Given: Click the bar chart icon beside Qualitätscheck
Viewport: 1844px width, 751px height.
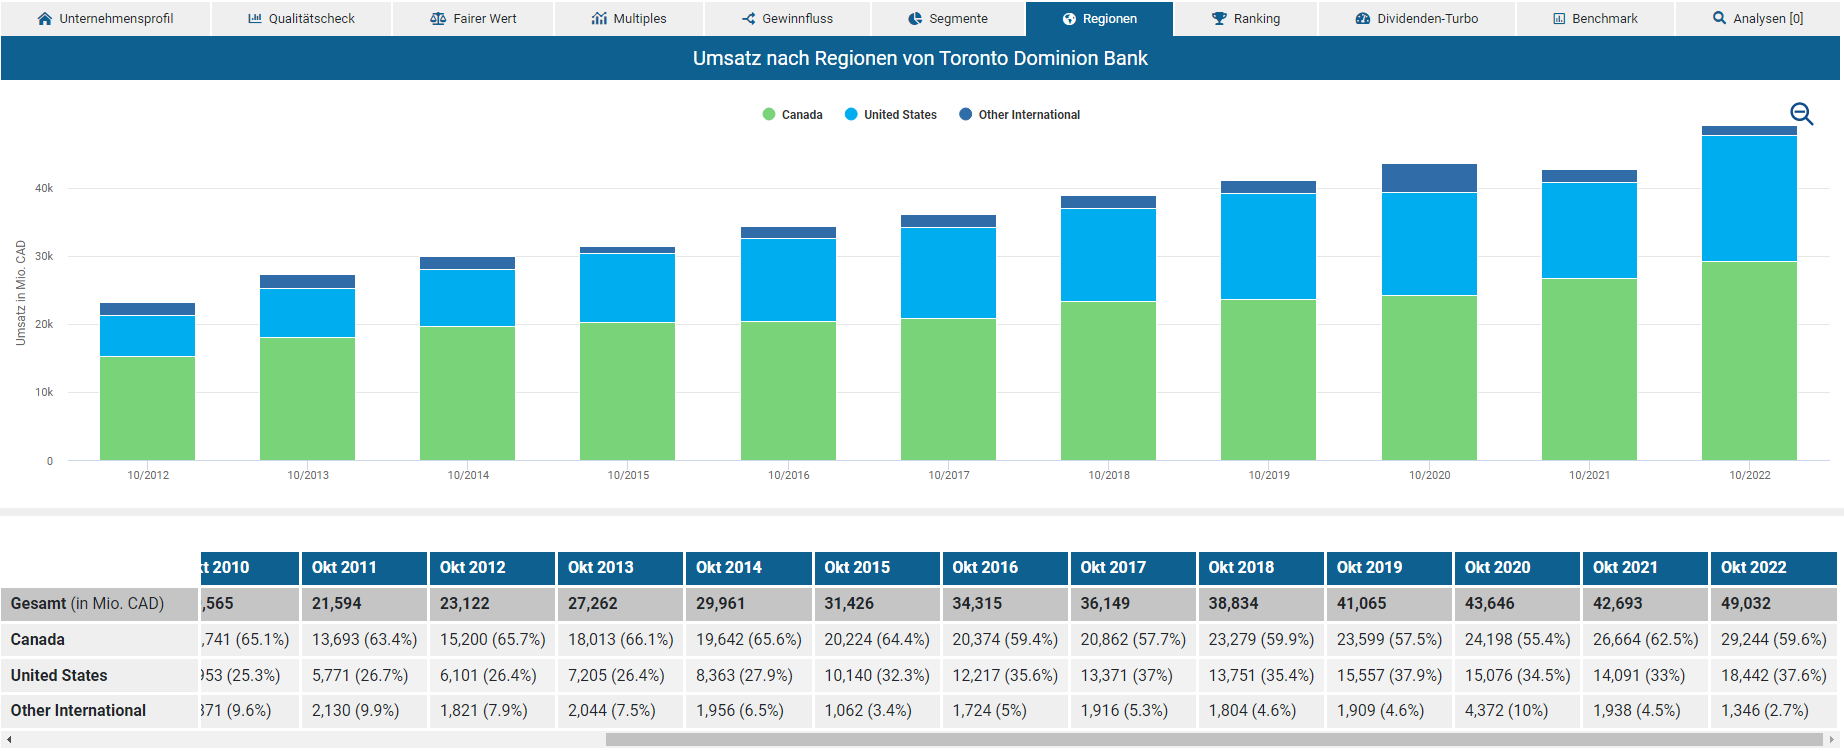Looking at the screenshot, I should point(255,19).
